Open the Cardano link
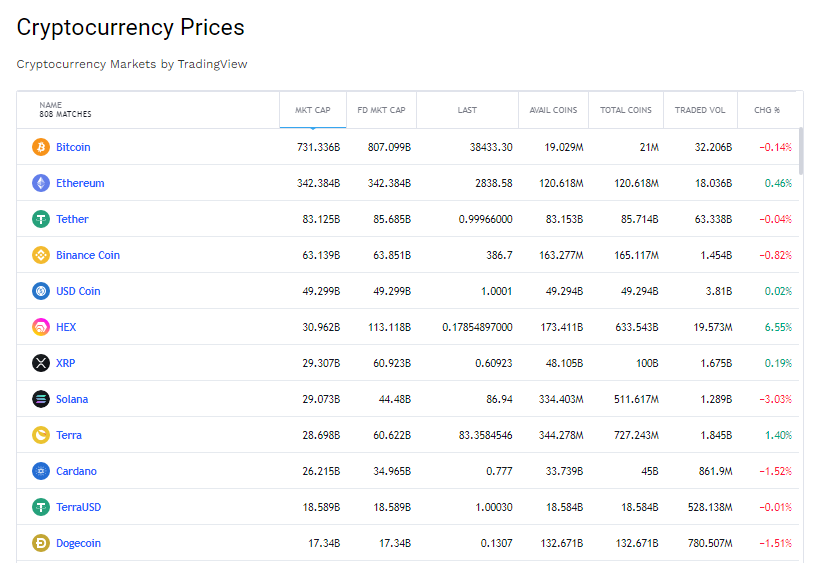The image size is (814, 563). (76, 471)
